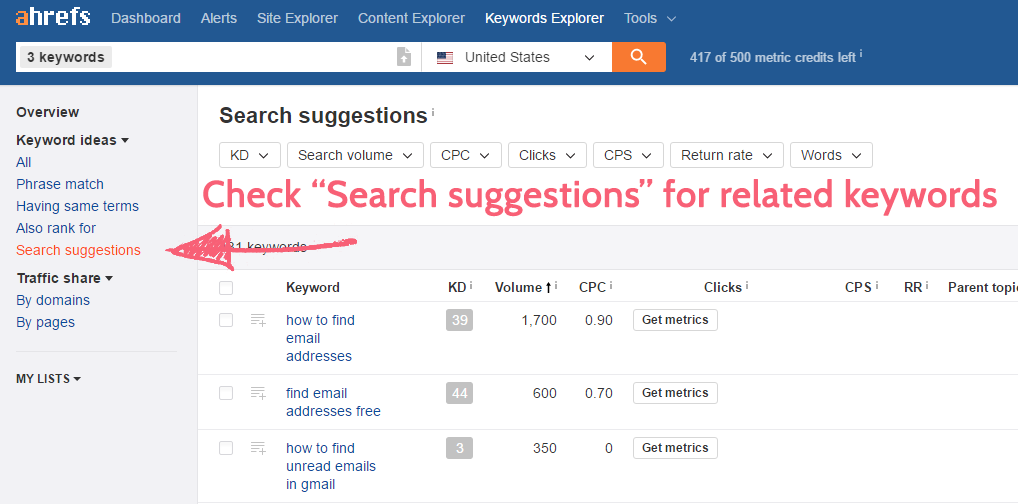
Task: Sort table by Keyword column header
Action: 313,288
